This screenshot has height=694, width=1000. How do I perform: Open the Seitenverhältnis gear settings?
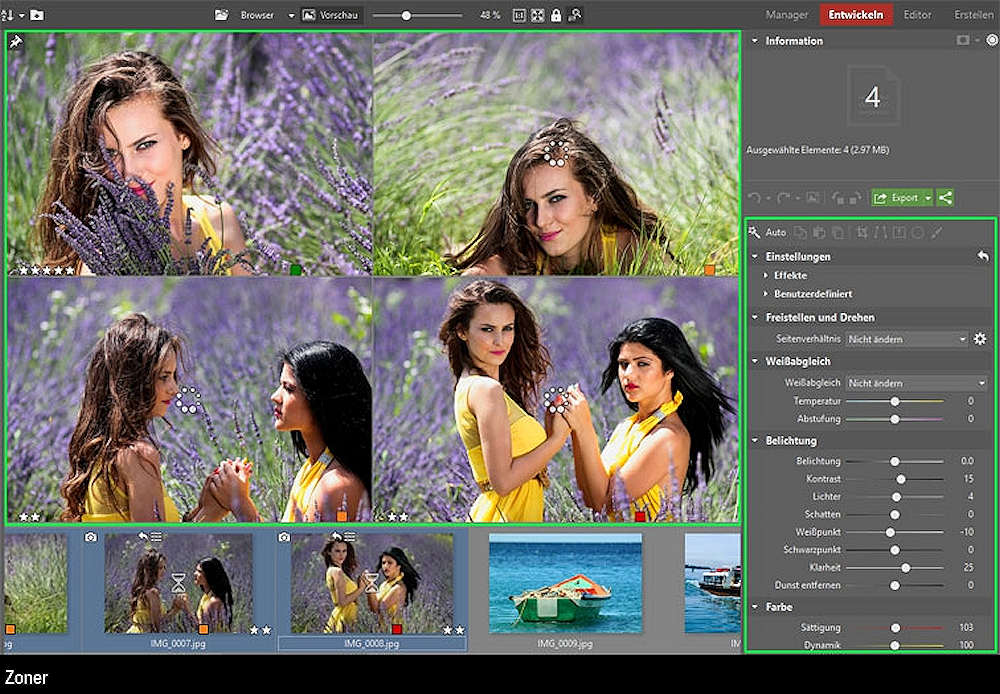coord(980,339)
